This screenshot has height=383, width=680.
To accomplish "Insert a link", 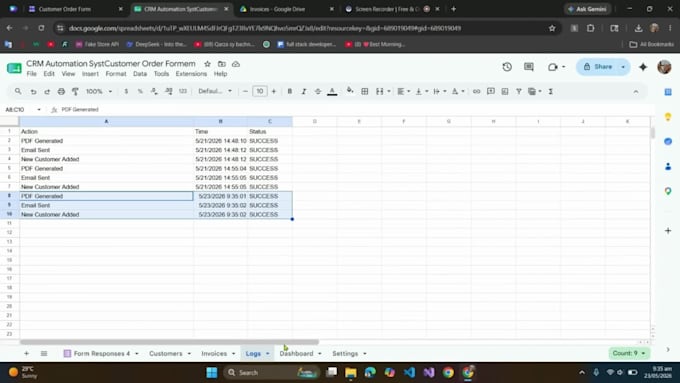I will pos(477,92).
